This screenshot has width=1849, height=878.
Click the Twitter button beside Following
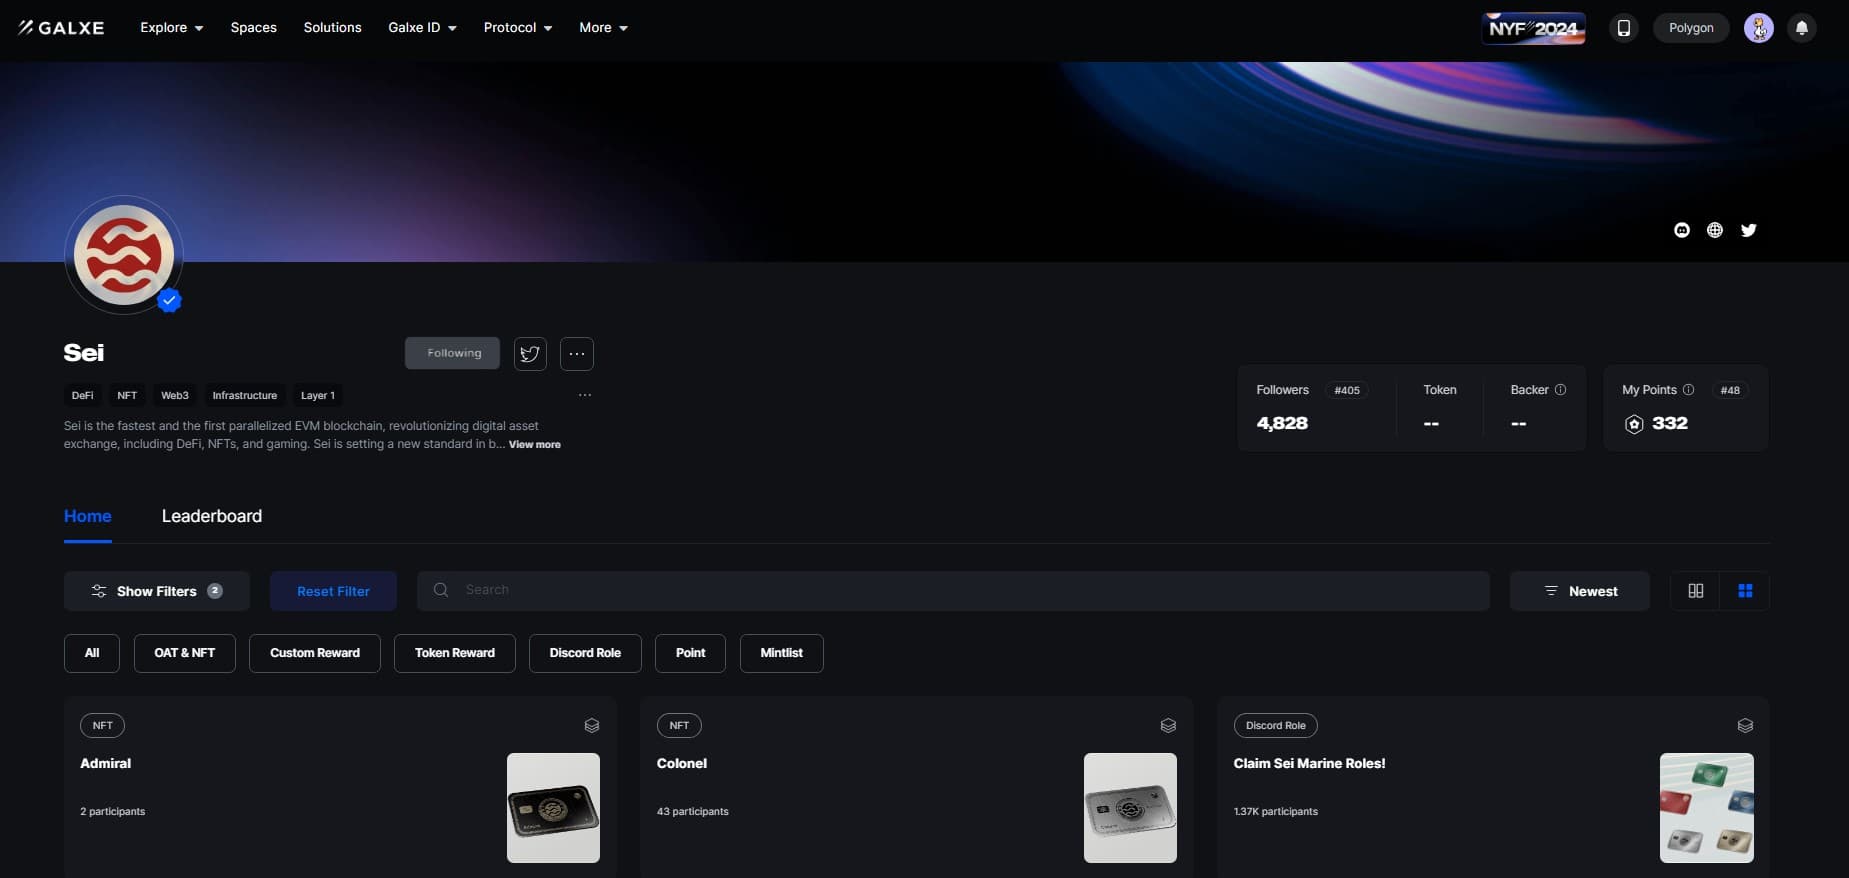click(530, 353)
